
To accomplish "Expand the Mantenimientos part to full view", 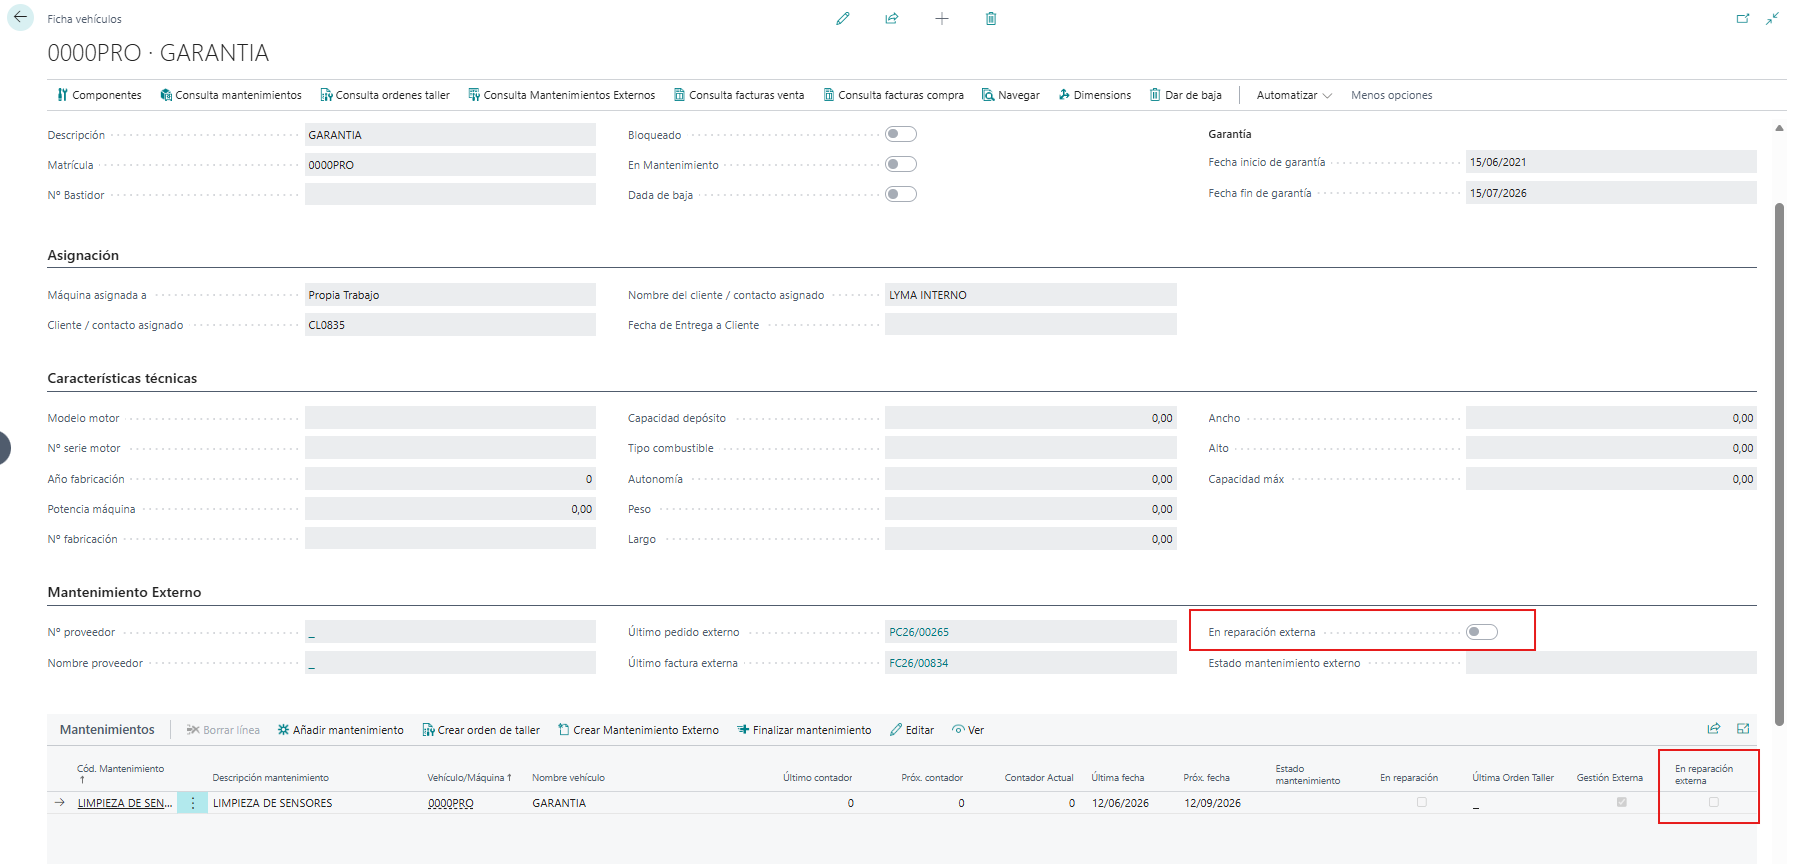I will click(1743, 729).
